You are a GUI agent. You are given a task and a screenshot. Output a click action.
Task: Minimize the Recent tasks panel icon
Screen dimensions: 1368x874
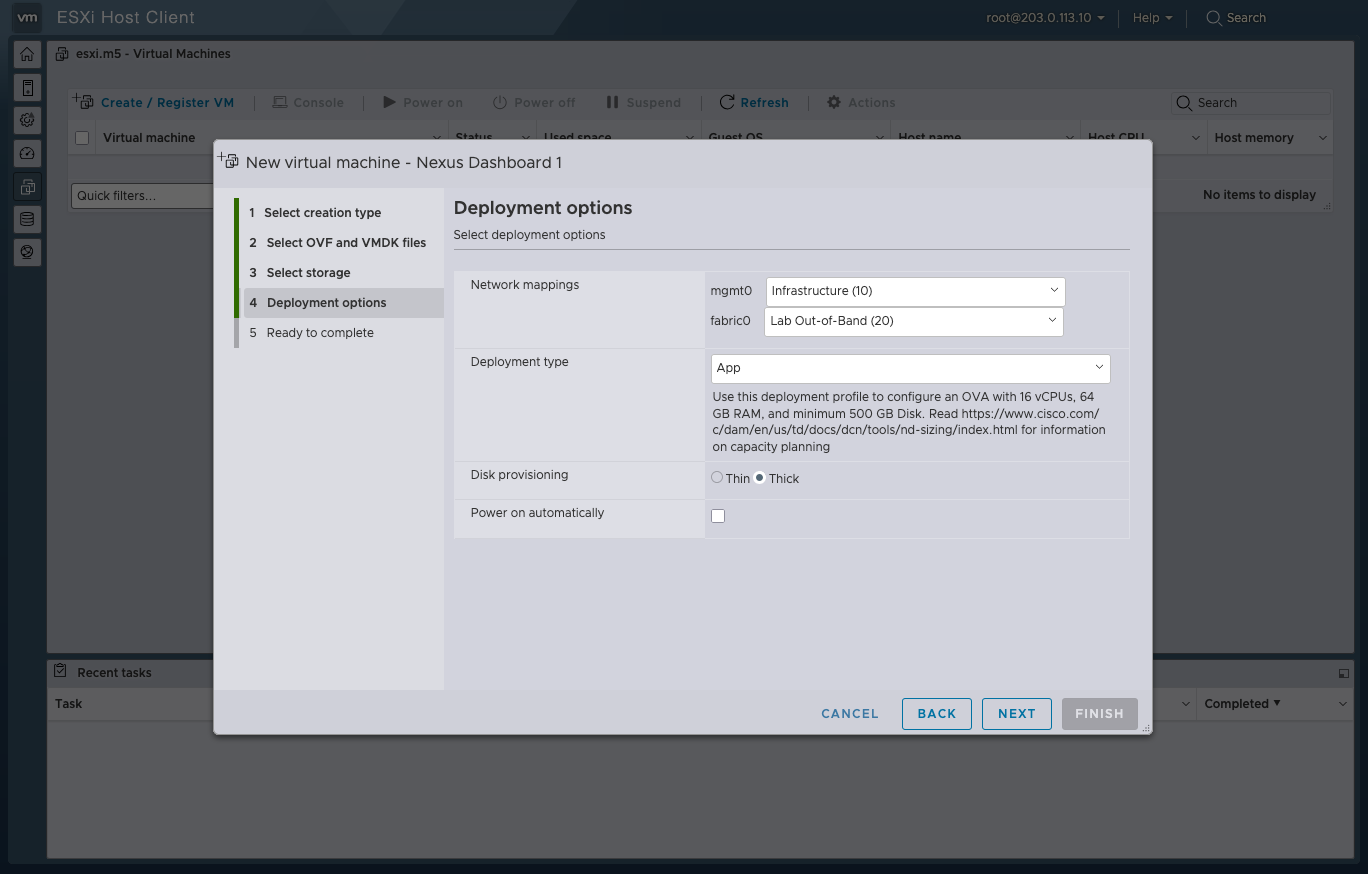coord(1343,673)
